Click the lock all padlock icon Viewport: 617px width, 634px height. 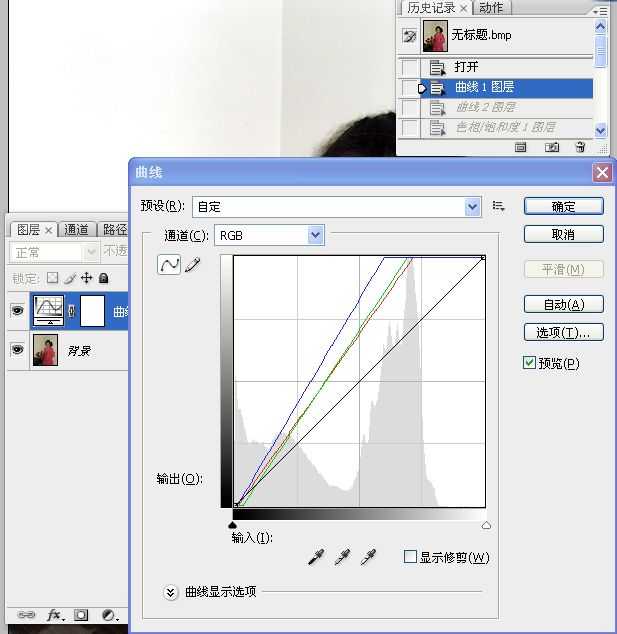(x=104, y=278)
